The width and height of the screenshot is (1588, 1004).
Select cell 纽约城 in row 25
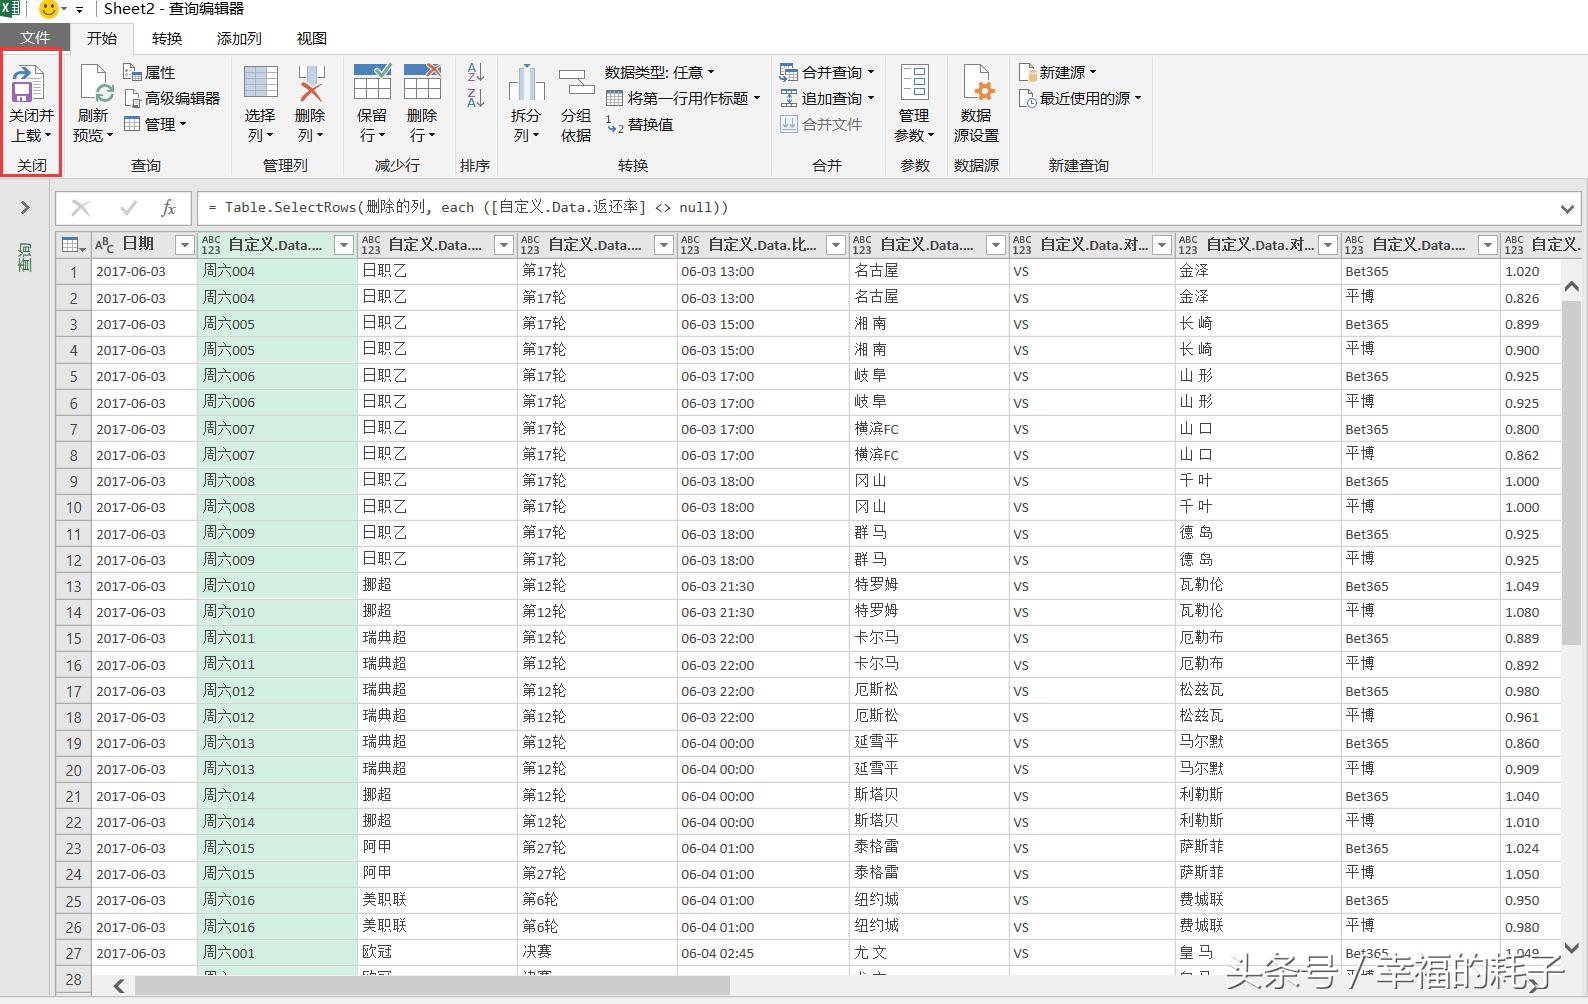click(x=929, y=900)
